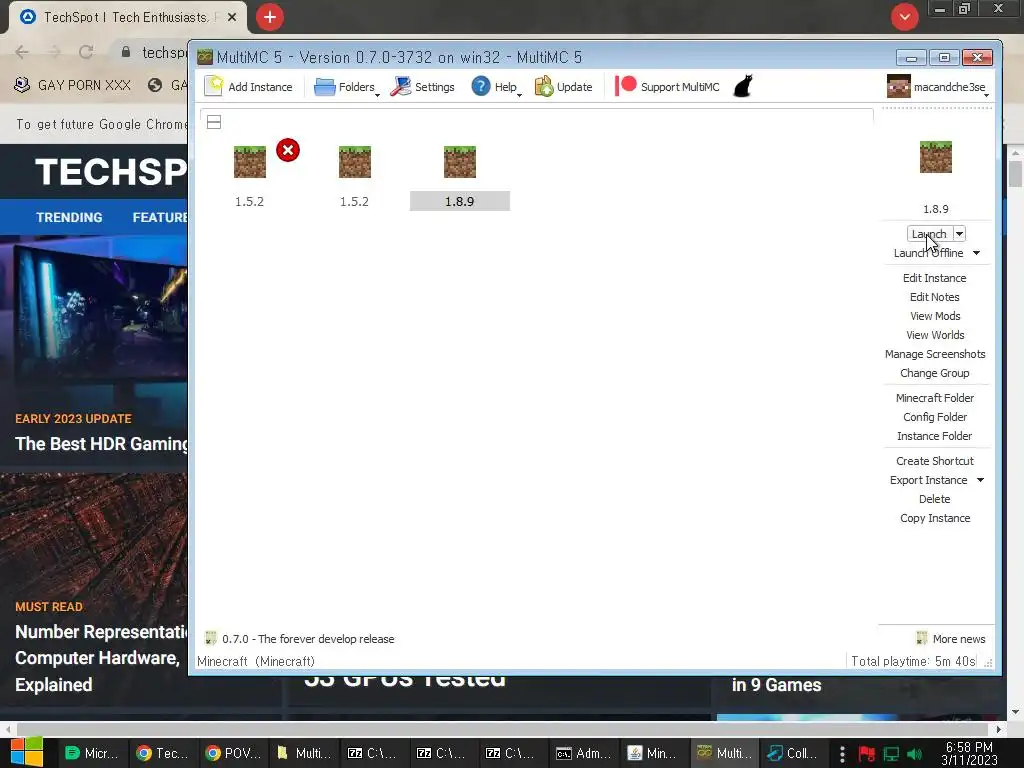Click the Update toolbar button

tap(563, 87)
